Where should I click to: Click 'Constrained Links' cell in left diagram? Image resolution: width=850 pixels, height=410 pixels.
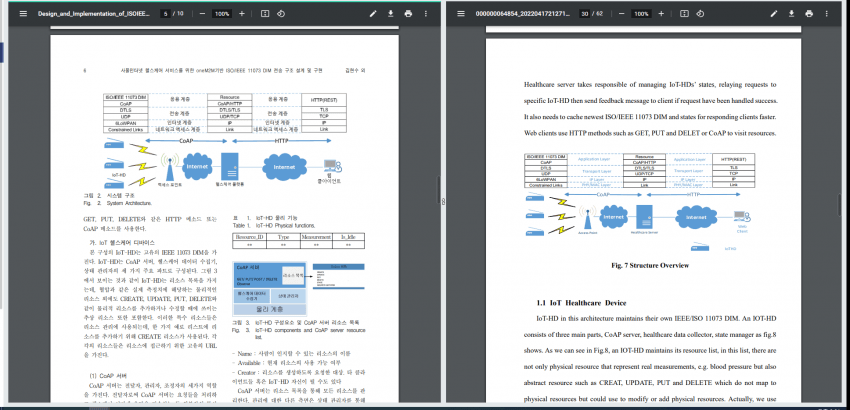click(126, 130)
